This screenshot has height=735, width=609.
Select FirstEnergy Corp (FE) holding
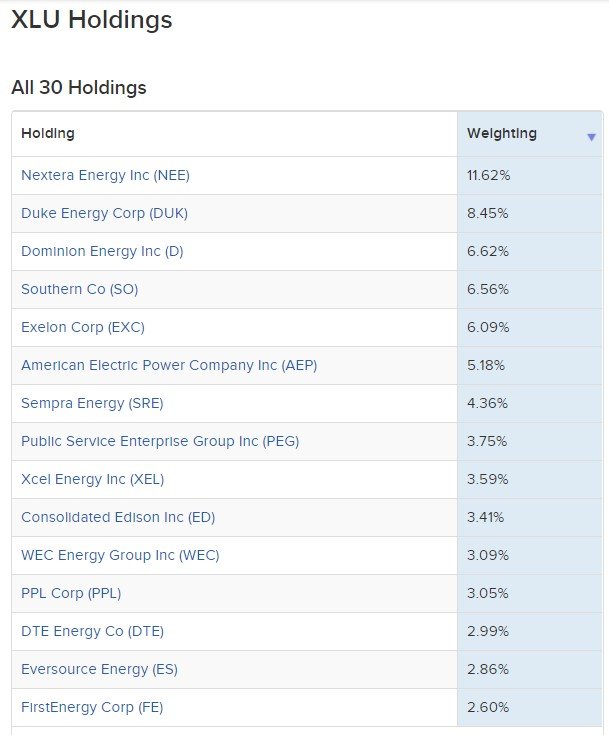pyautogui.click(x=92, y=707)
